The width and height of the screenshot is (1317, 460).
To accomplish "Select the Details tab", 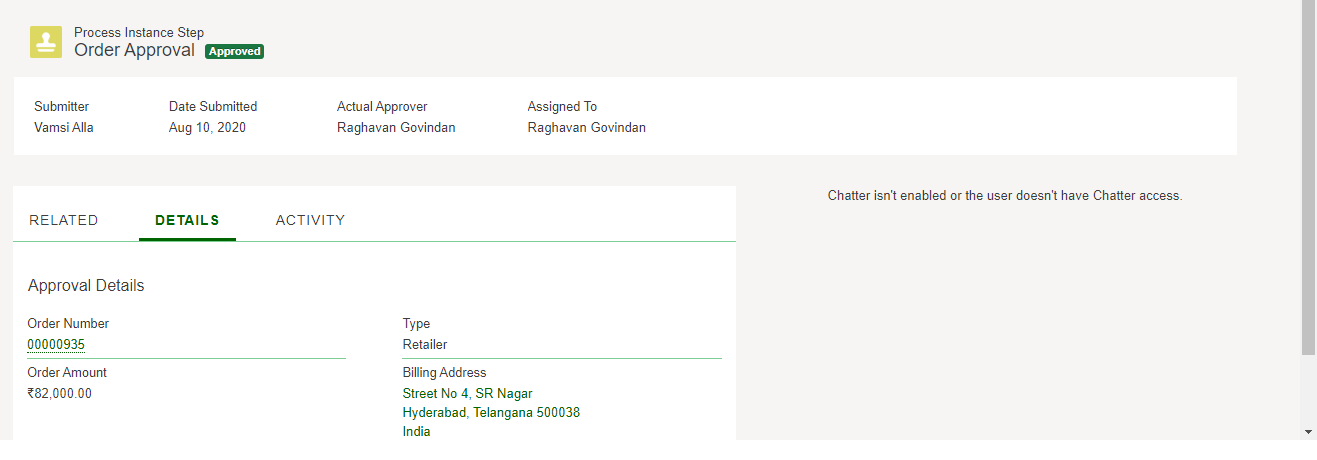I will 187,220.
